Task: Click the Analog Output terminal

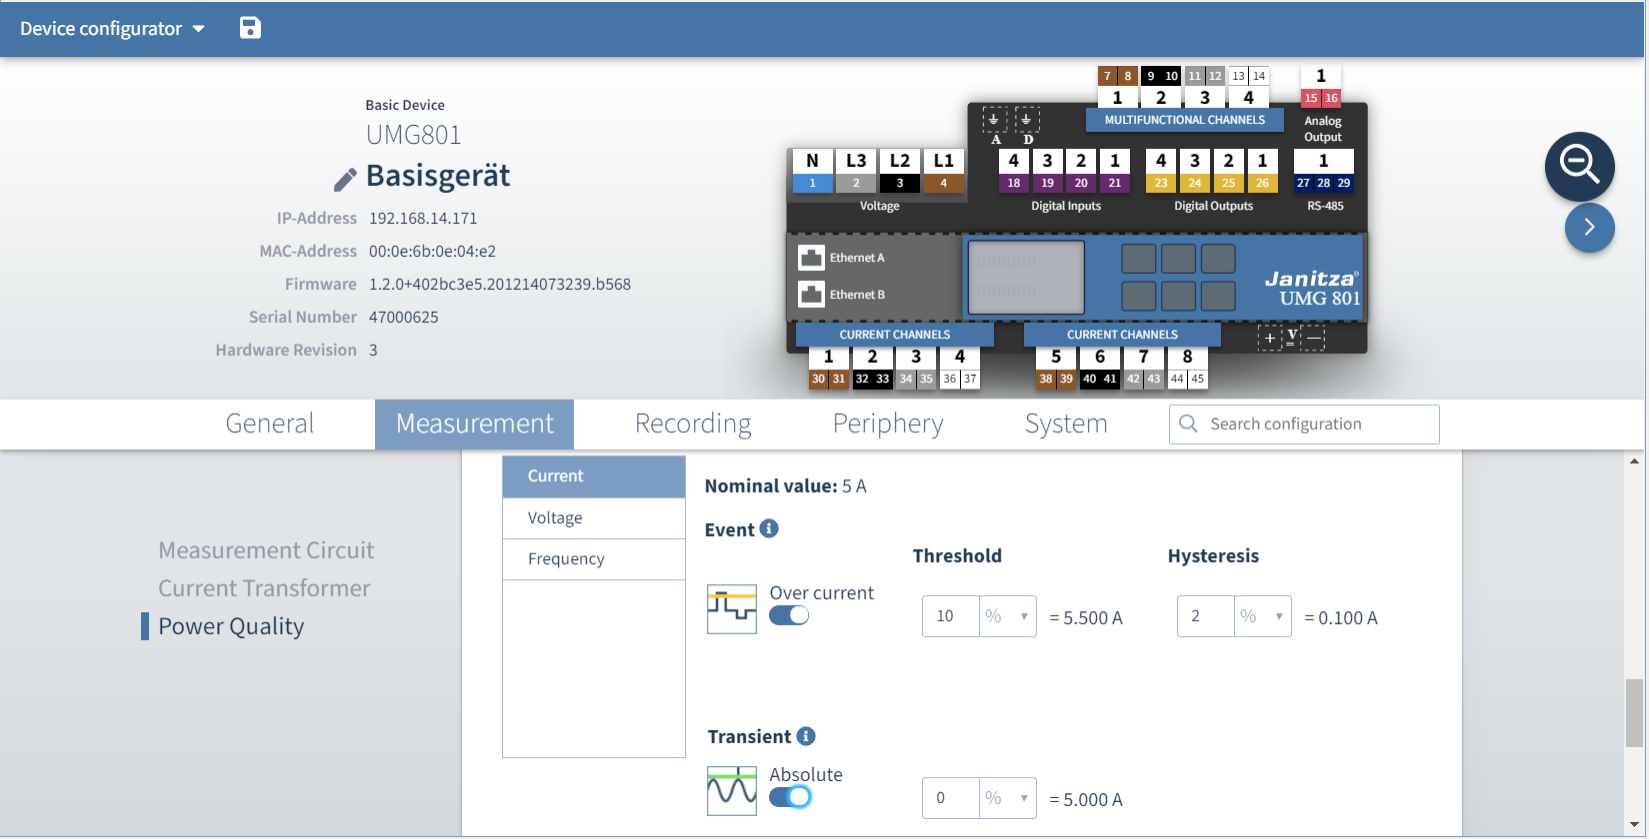Action: pyautogui.click(x=1321, y=87)
